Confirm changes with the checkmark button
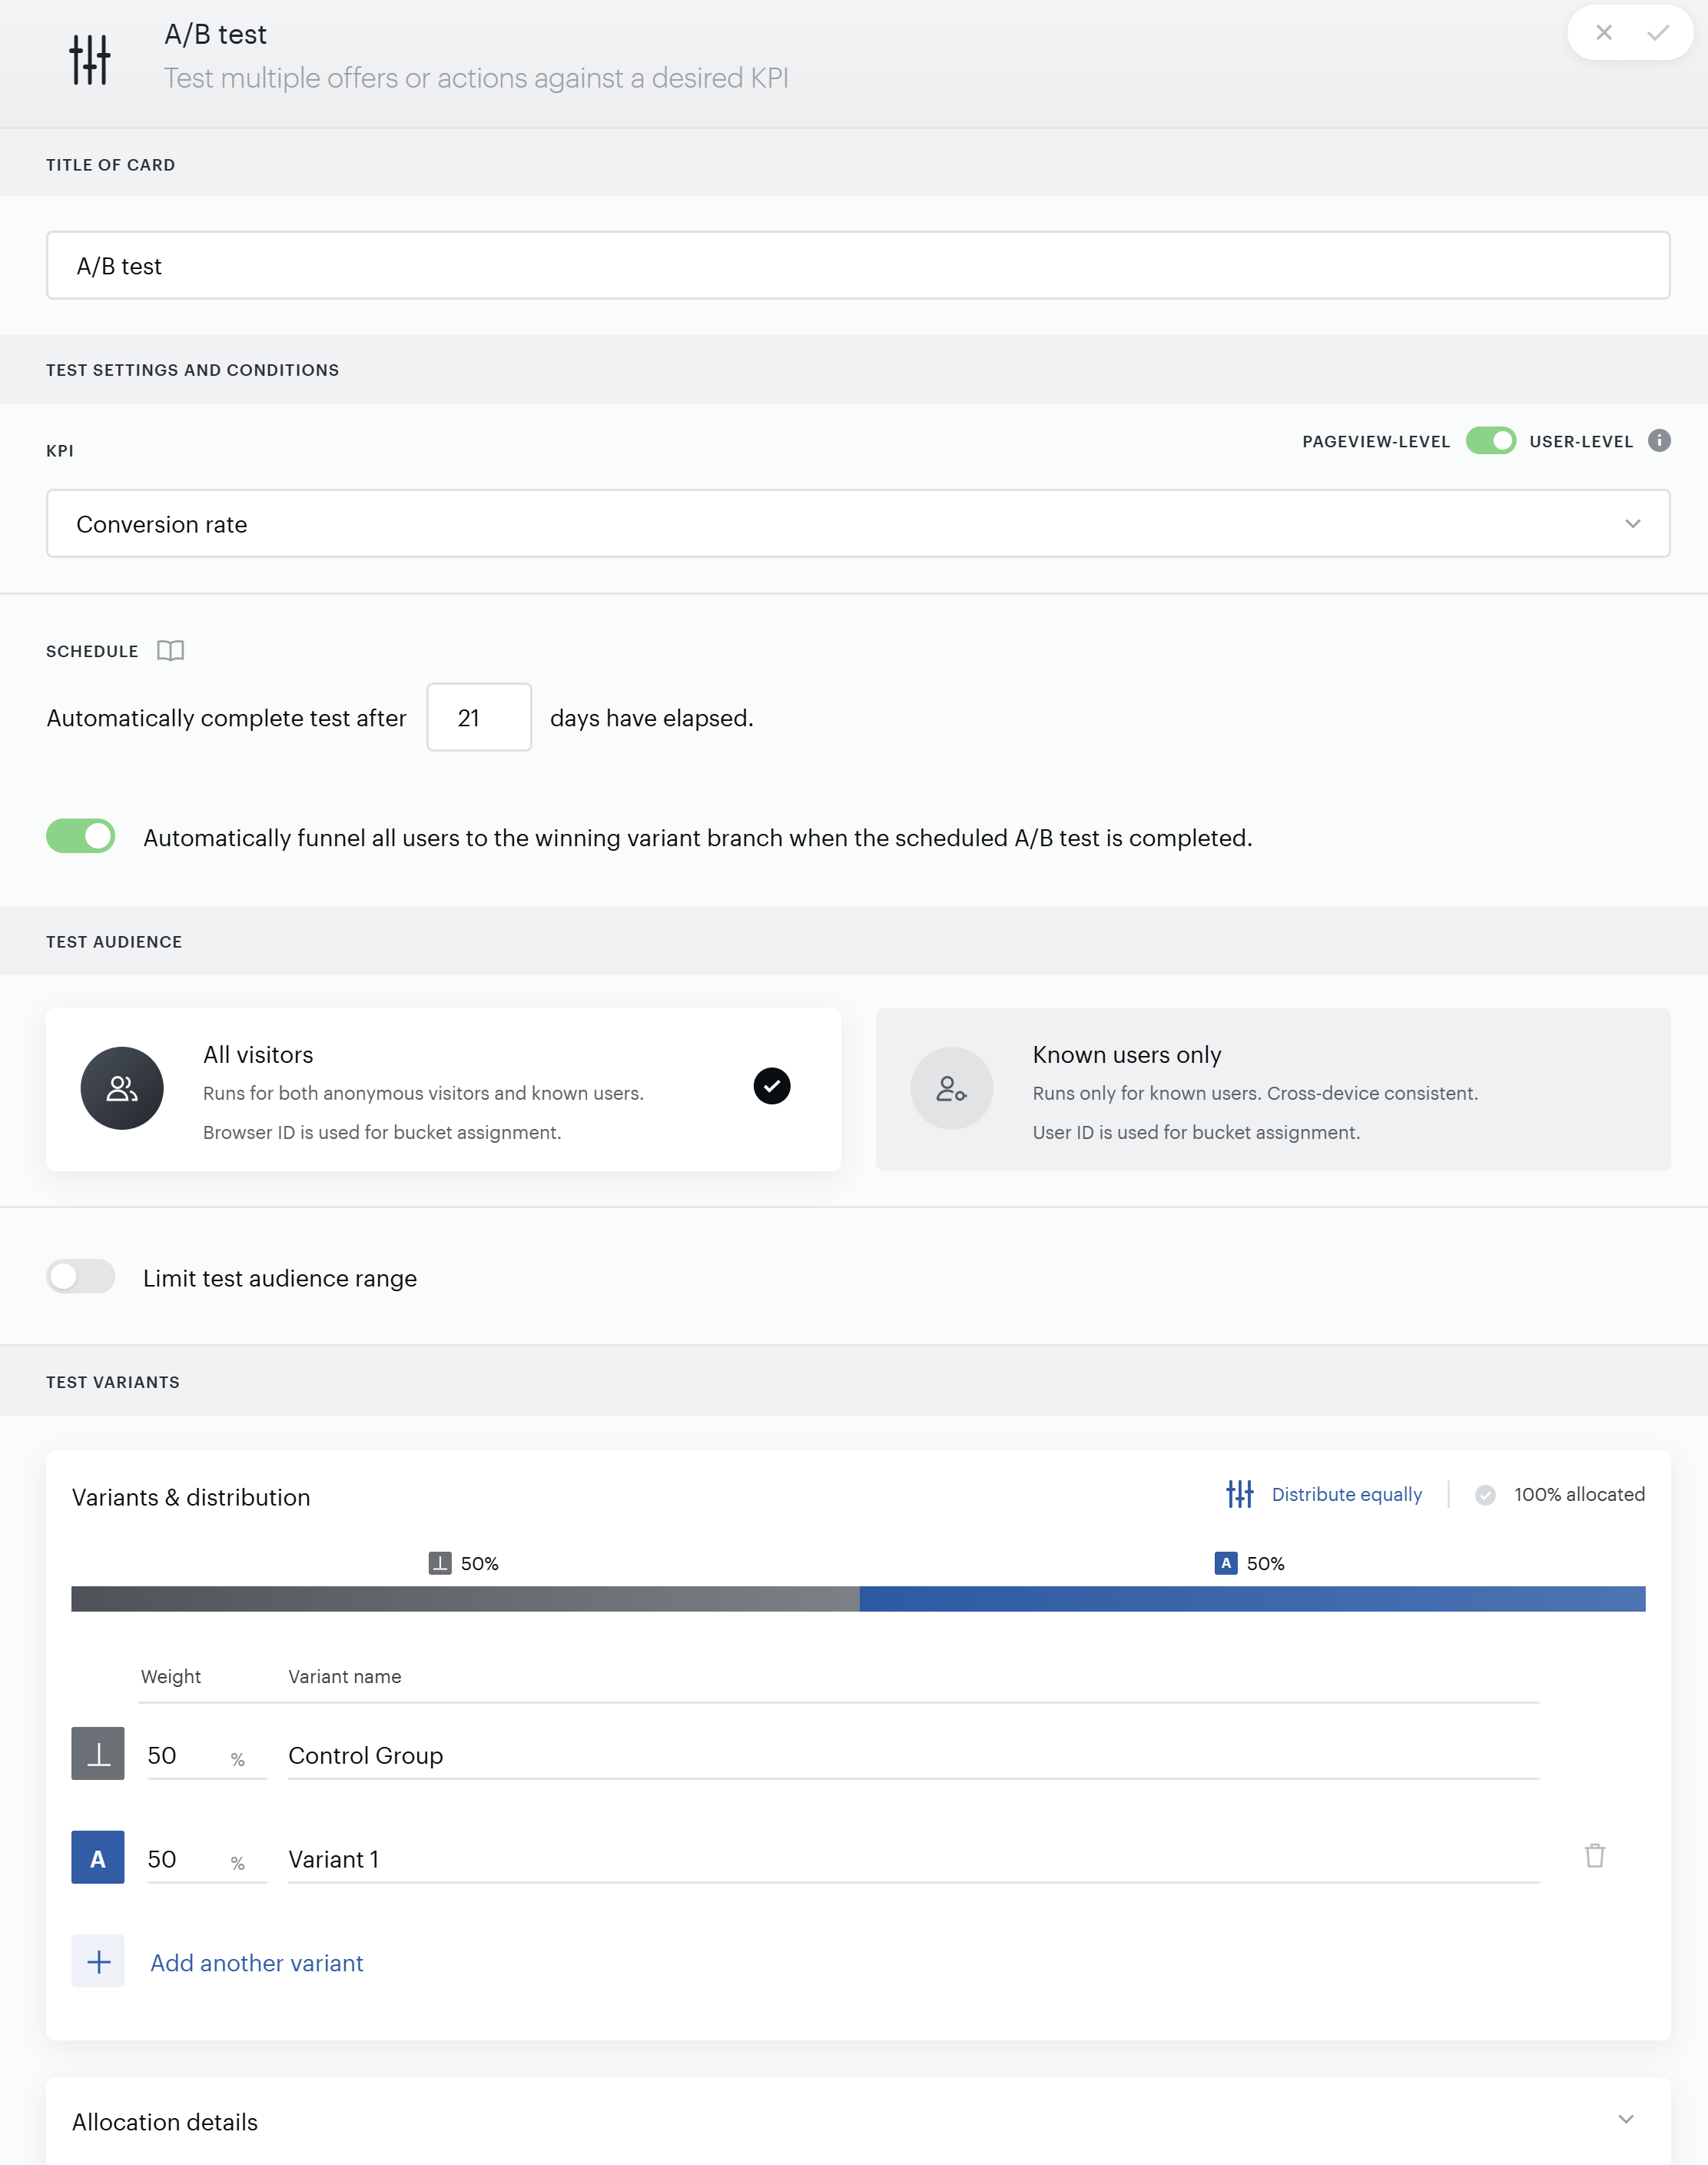 coord(1657,33)
